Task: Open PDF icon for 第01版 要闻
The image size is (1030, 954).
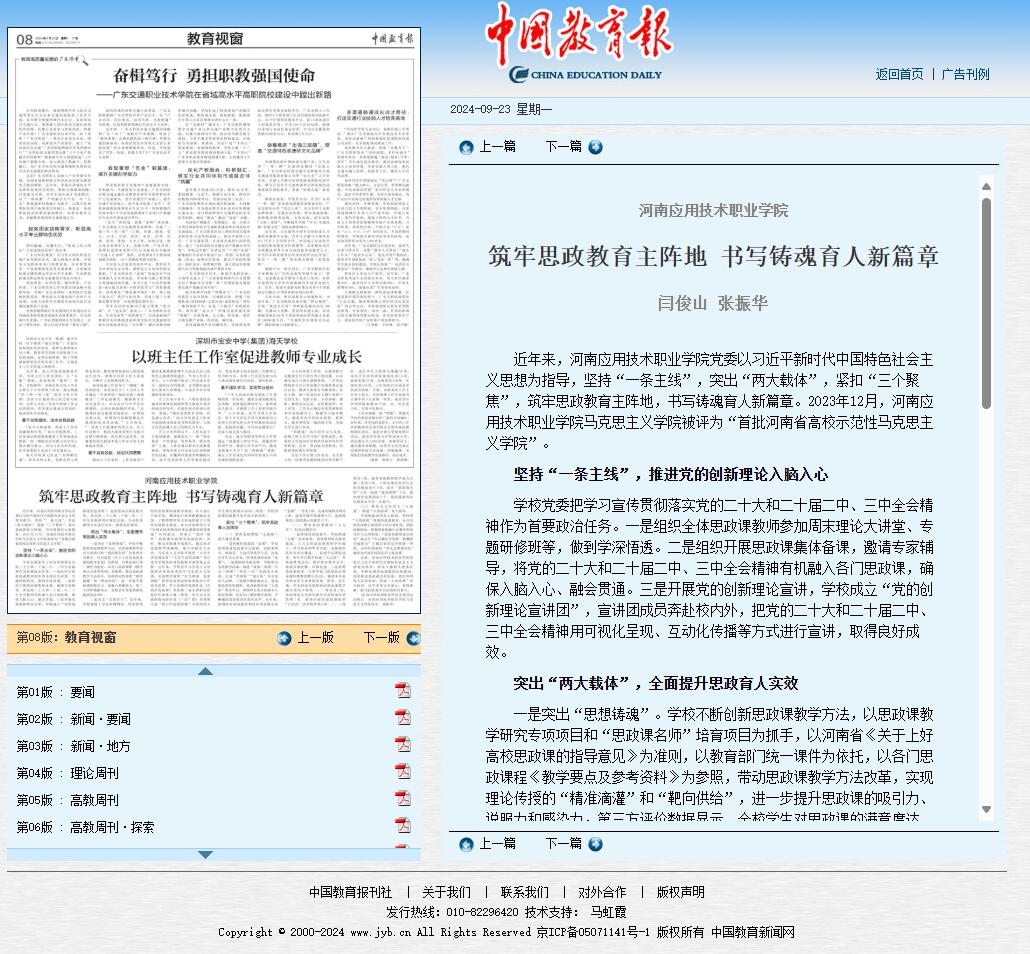Action: (x=403, y=691)
